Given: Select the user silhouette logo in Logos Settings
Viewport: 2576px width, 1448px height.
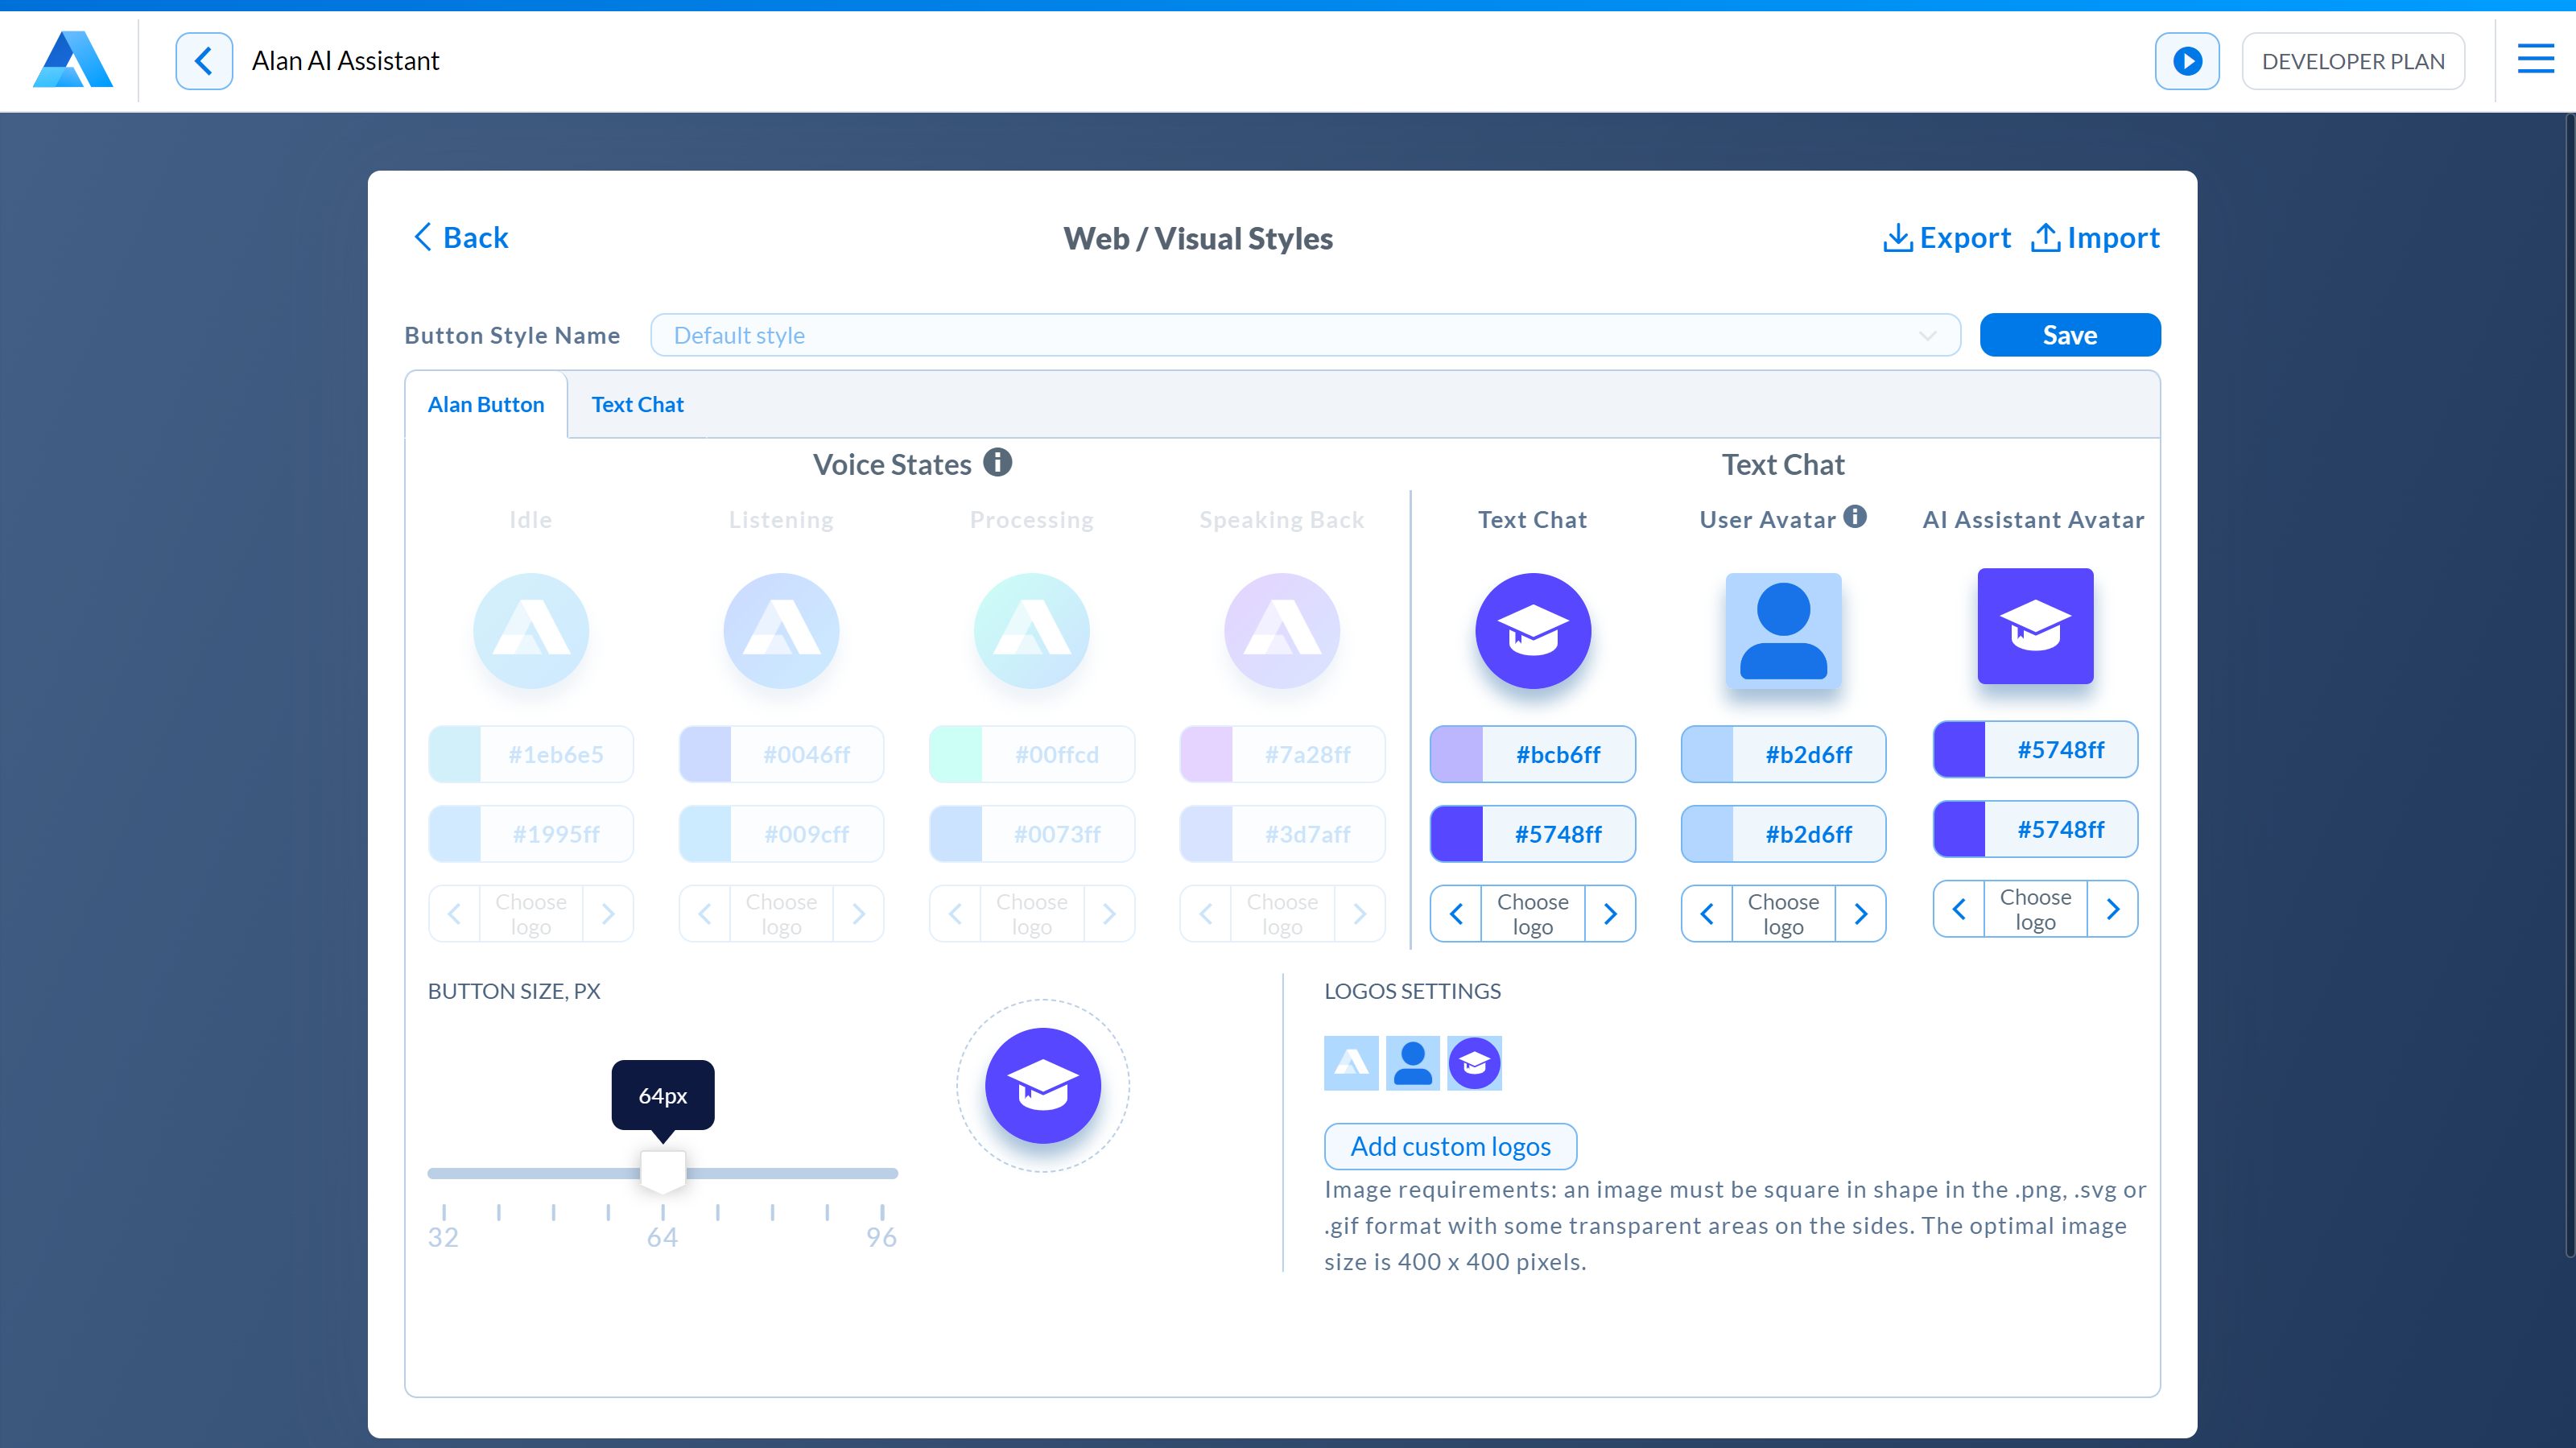Looking at the screenshot, I should (x=1412, y=1063).
